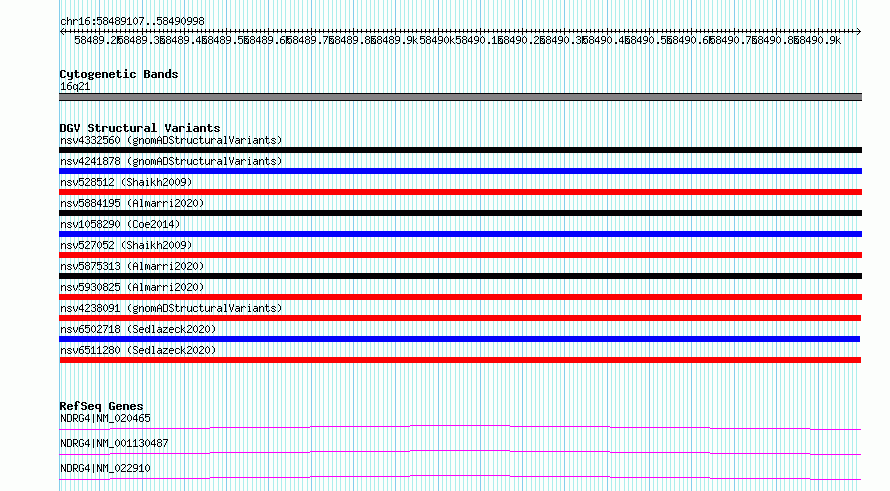Click the black bar of nsv5875313
This screenshot has width=890, height=491.
click(x=460, y=276)
